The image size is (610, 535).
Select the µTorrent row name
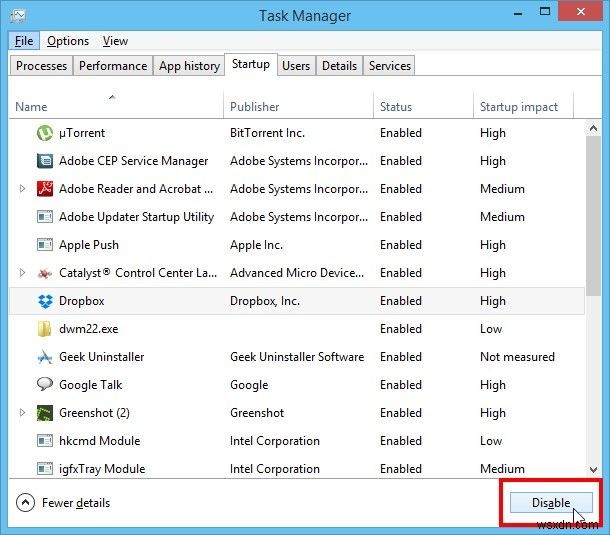[x=82, y=133]
